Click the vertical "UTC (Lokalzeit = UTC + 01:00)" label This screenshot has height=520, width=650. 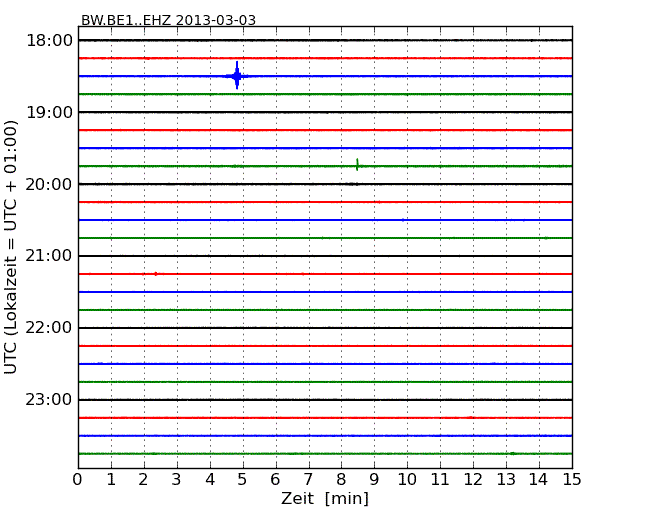tap(10, 247)
